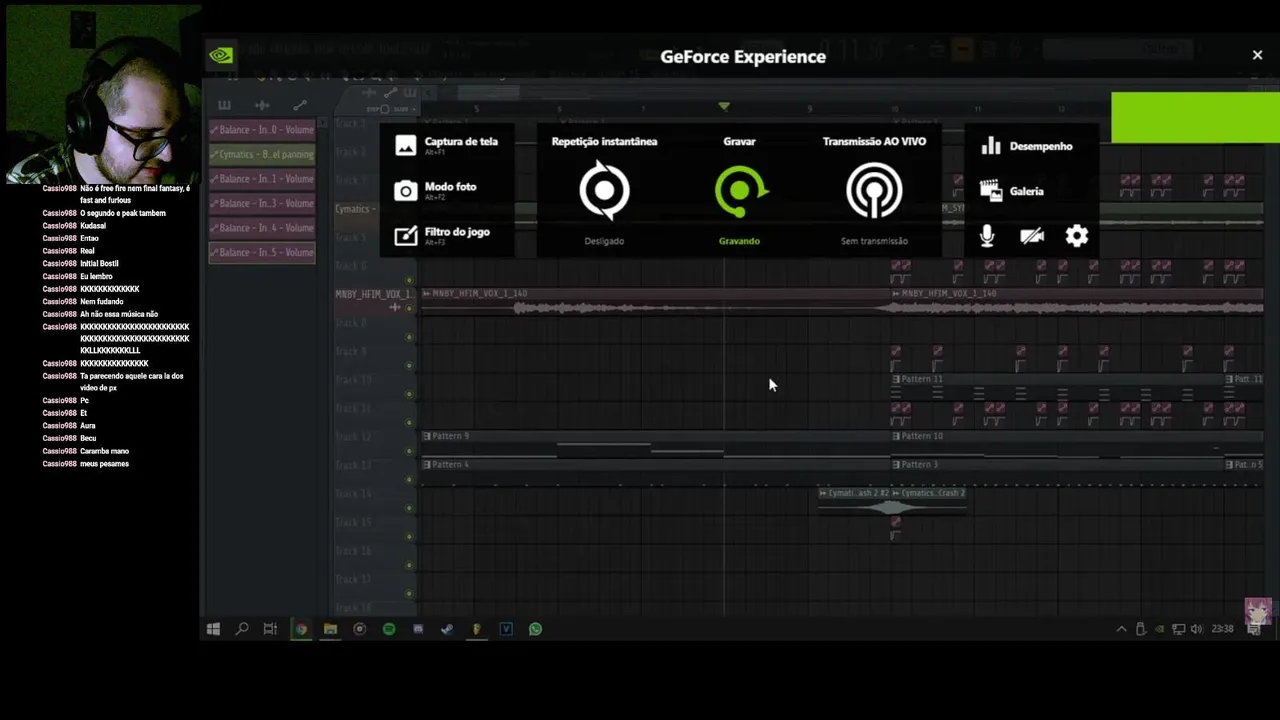Open Desempenho performance panel
Screen dimensions: 1280x720
(1027, 146)
